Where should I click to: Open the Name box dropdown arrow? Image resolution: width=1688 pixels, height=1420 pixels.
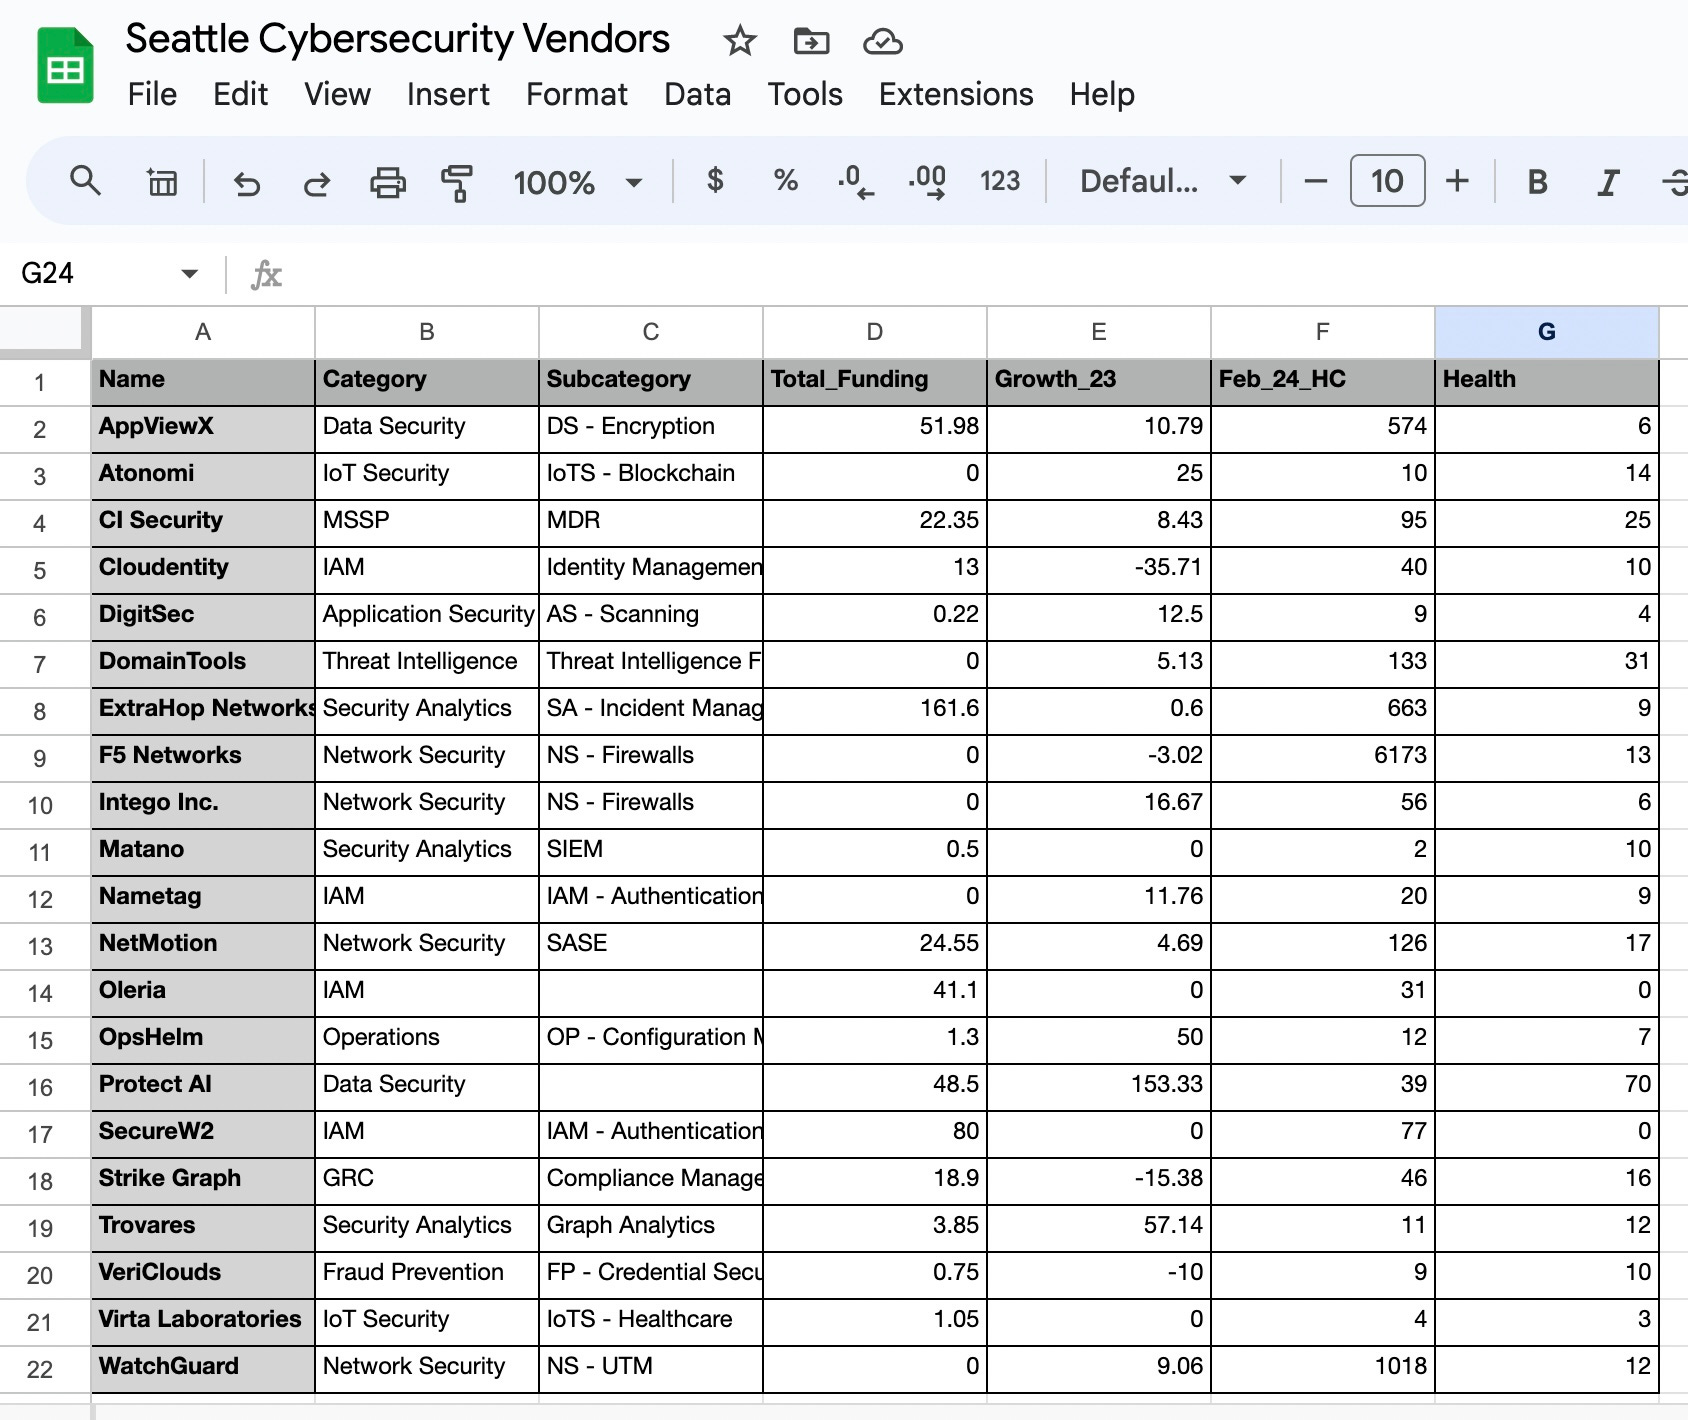189,274
